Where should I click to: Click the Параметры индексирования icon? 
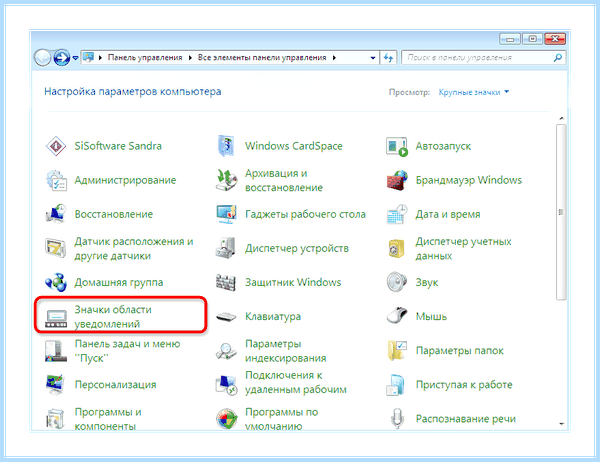tap(226, 351)
